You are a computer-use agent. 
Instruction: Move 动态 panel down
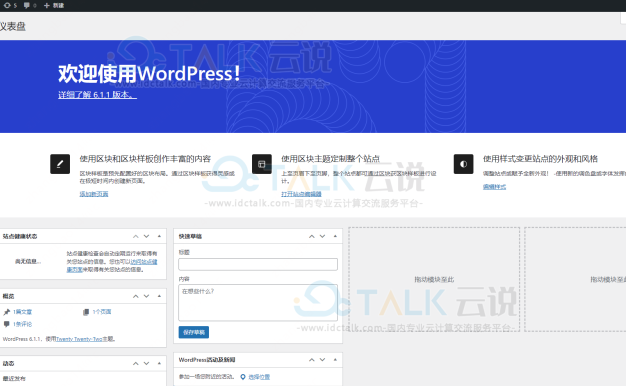[147, 363]
